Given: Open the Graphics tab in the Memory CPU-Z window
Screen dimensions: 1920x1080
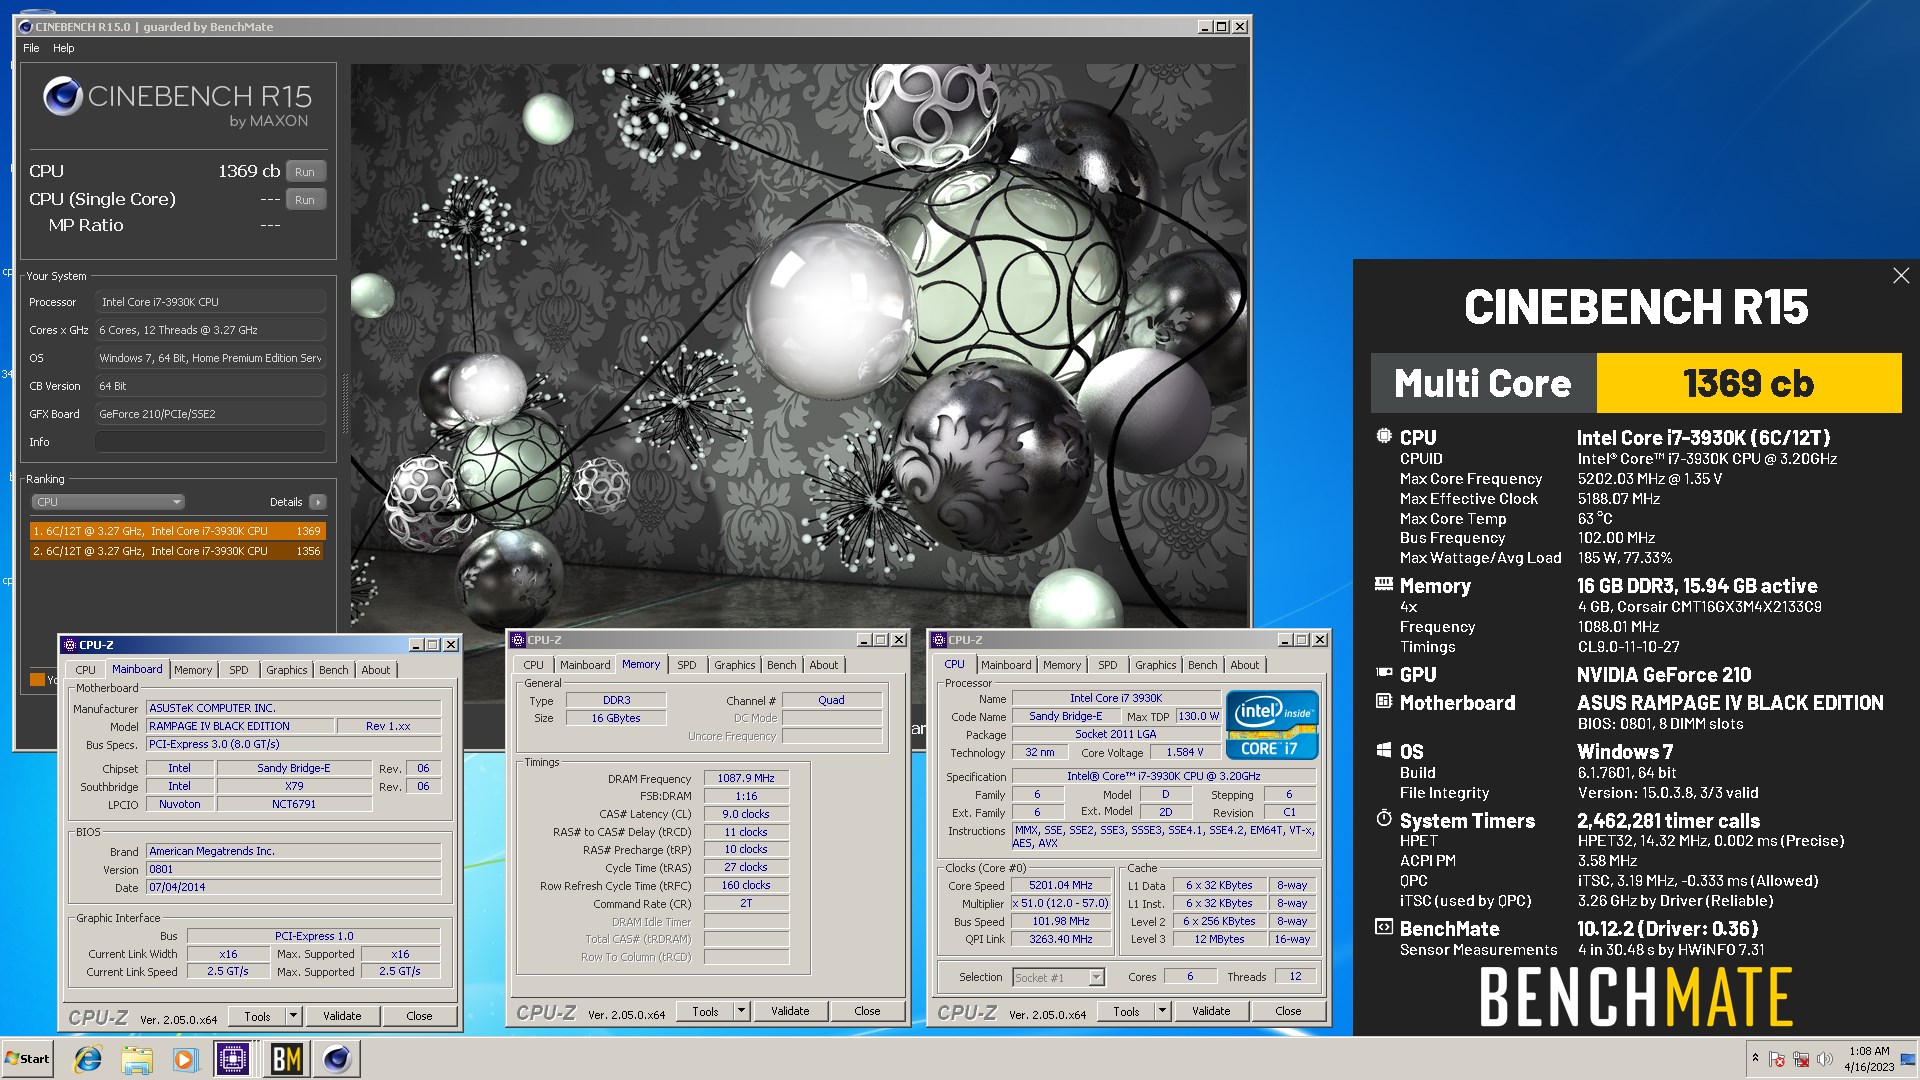Looking at the screenshot, I should coord(735,665).
